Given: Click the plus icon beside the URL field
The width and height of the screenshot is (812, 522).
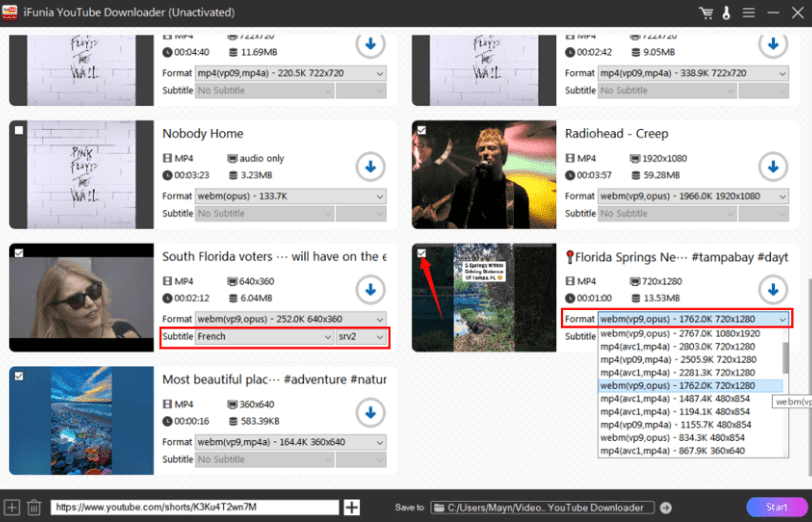Looking at the screenshot, I should tap(352, 507).
